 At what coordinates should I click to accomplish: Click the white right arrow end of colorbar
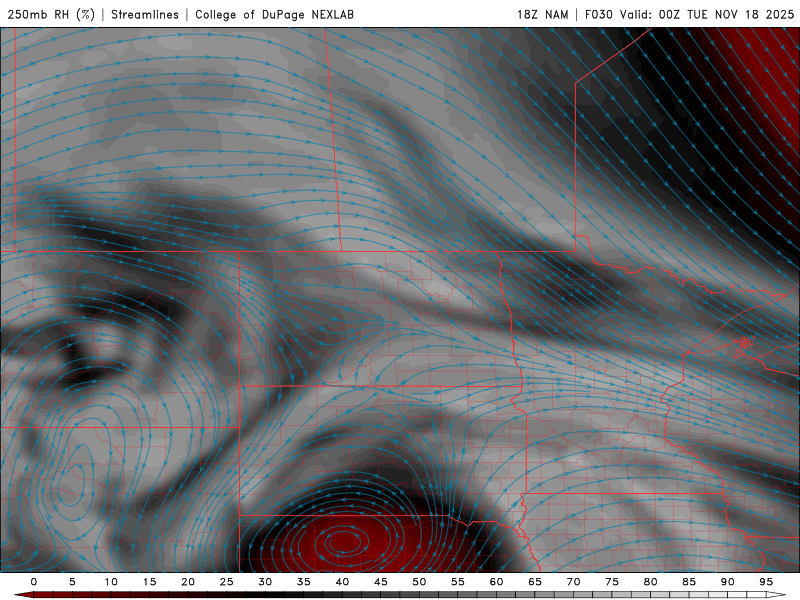click(776, 595)
